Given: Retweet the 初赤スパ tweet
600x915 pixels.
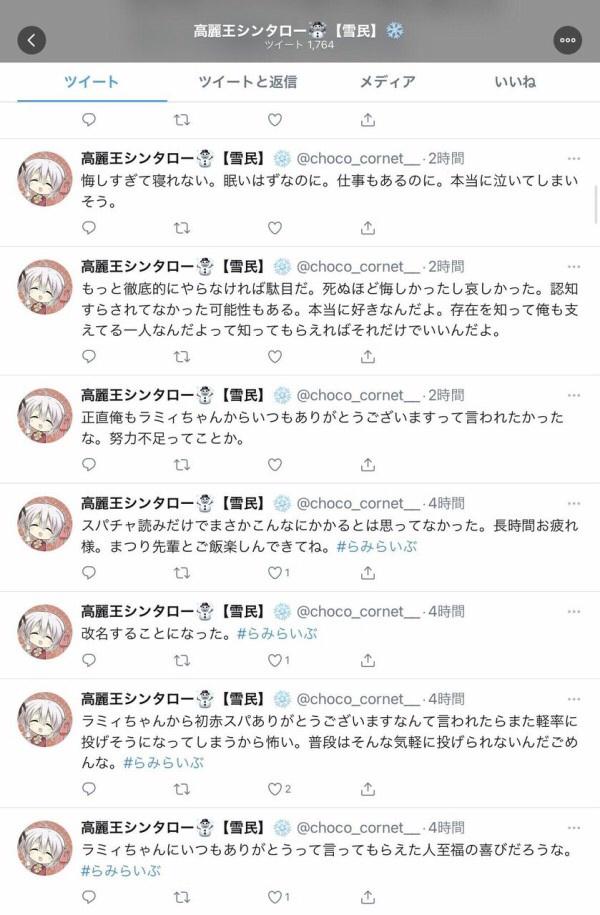Looking at the screenshot, I should click(182, 789).
